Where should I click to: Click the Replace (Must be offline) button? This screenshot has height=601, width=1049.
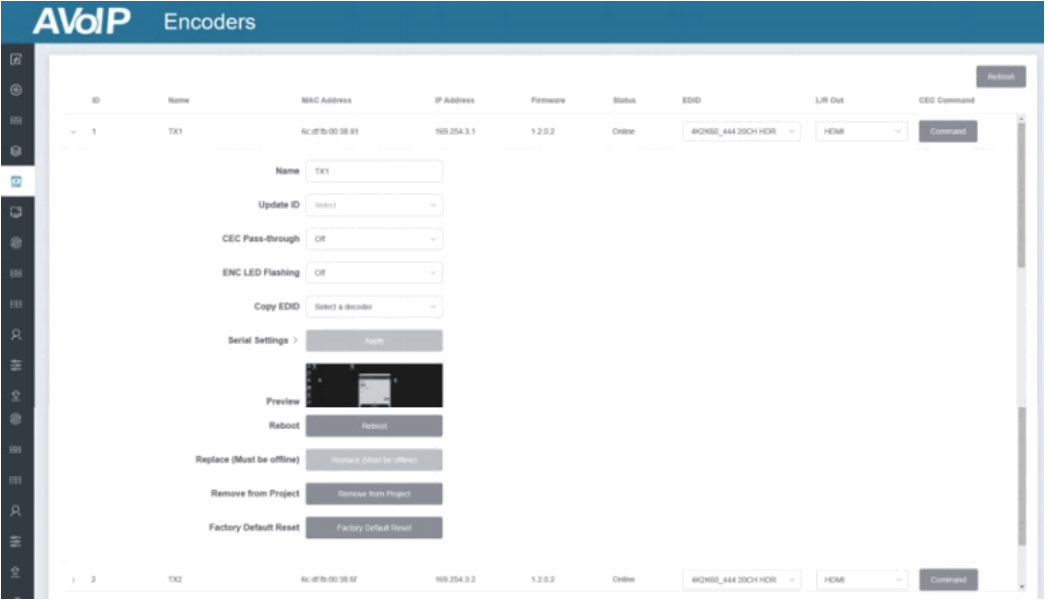(x=374, y=460)
